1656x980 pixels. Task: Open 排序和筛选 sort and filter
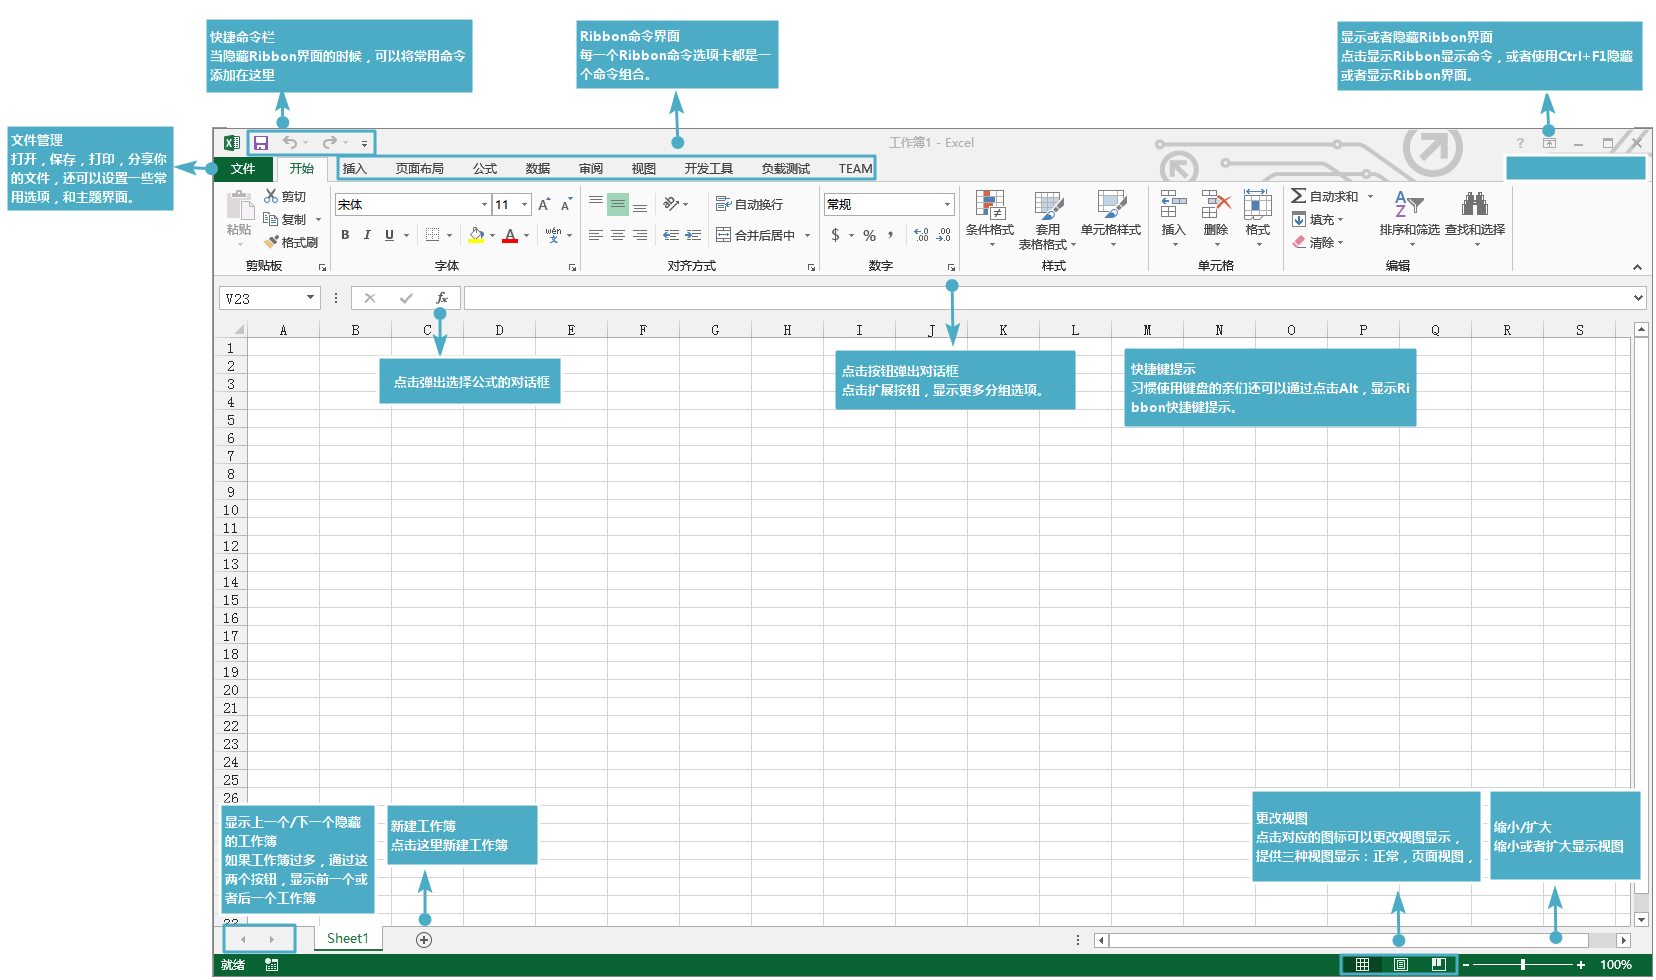(1409, 219)
